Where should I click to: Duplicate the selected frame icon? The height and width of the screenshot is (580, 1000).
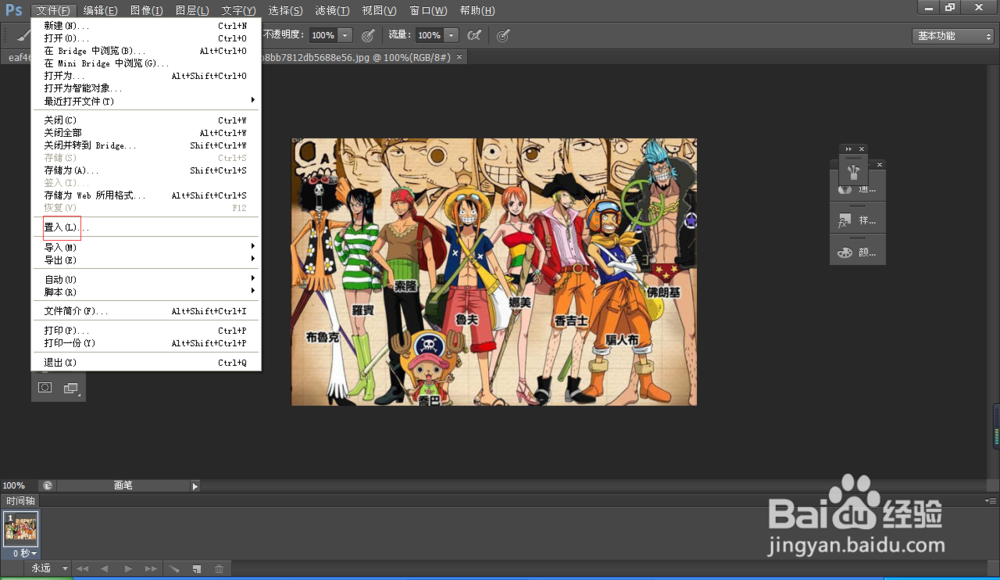point(197,569)
